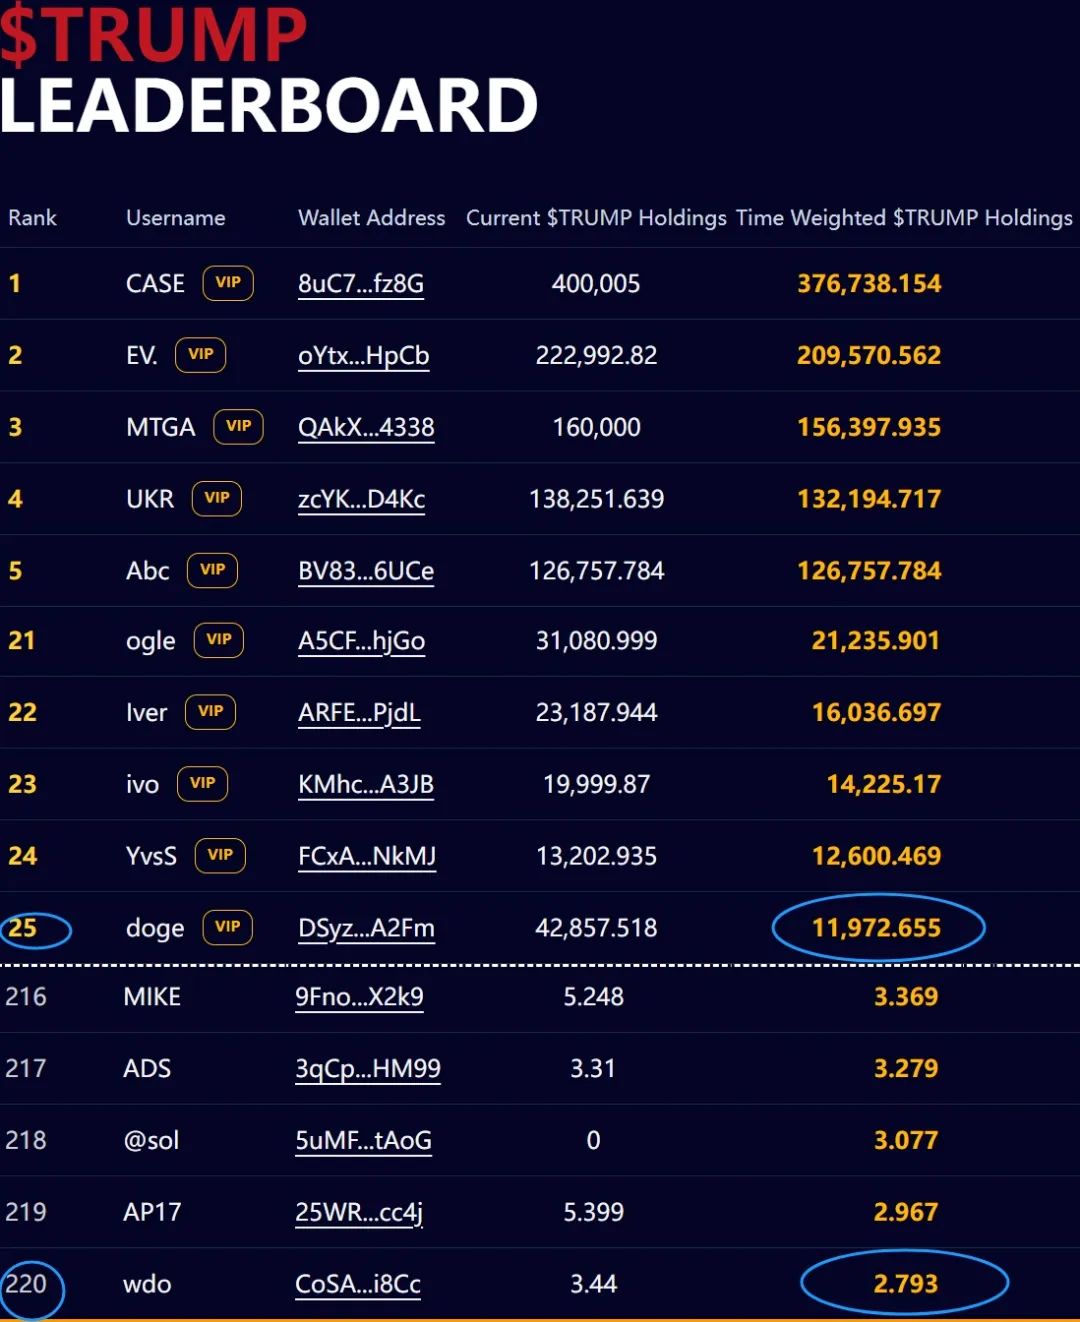This screenshot has height=1322, width=1080.
Task: Open wallet address 5uMF...tAoG link
Action: pos(363,1142)
